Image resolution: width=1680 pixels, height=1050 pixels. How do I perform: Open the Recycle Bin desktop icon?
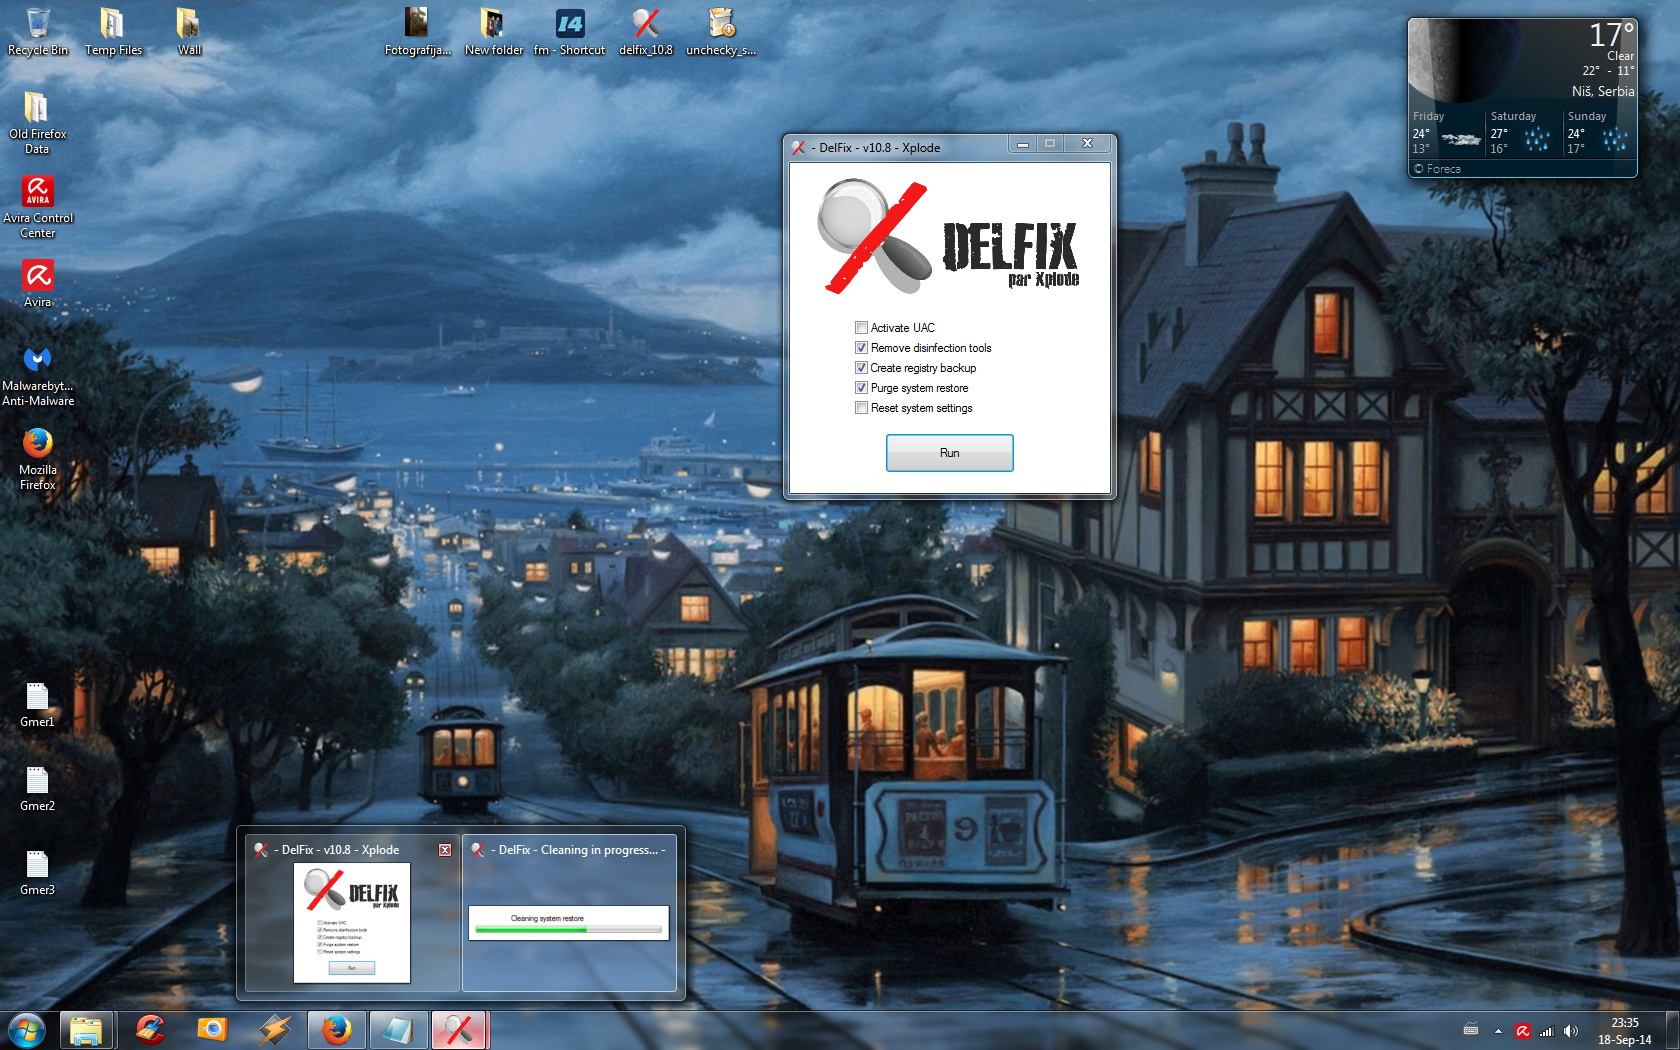coord(38,31)
